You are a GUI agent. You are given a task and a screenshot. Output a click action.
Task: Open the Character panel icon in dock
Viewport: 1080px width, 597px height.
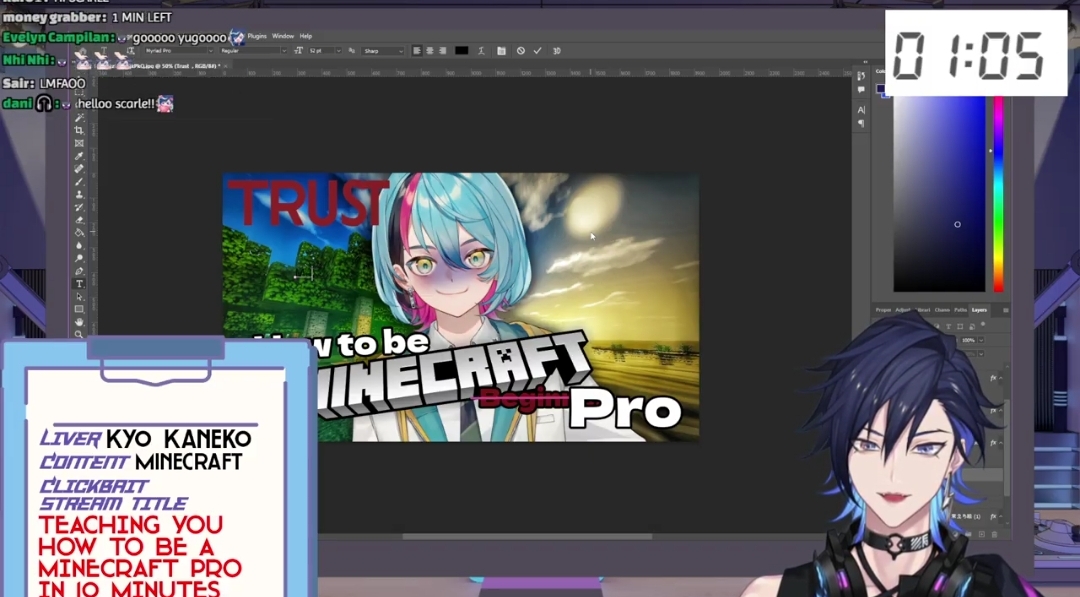861,109
